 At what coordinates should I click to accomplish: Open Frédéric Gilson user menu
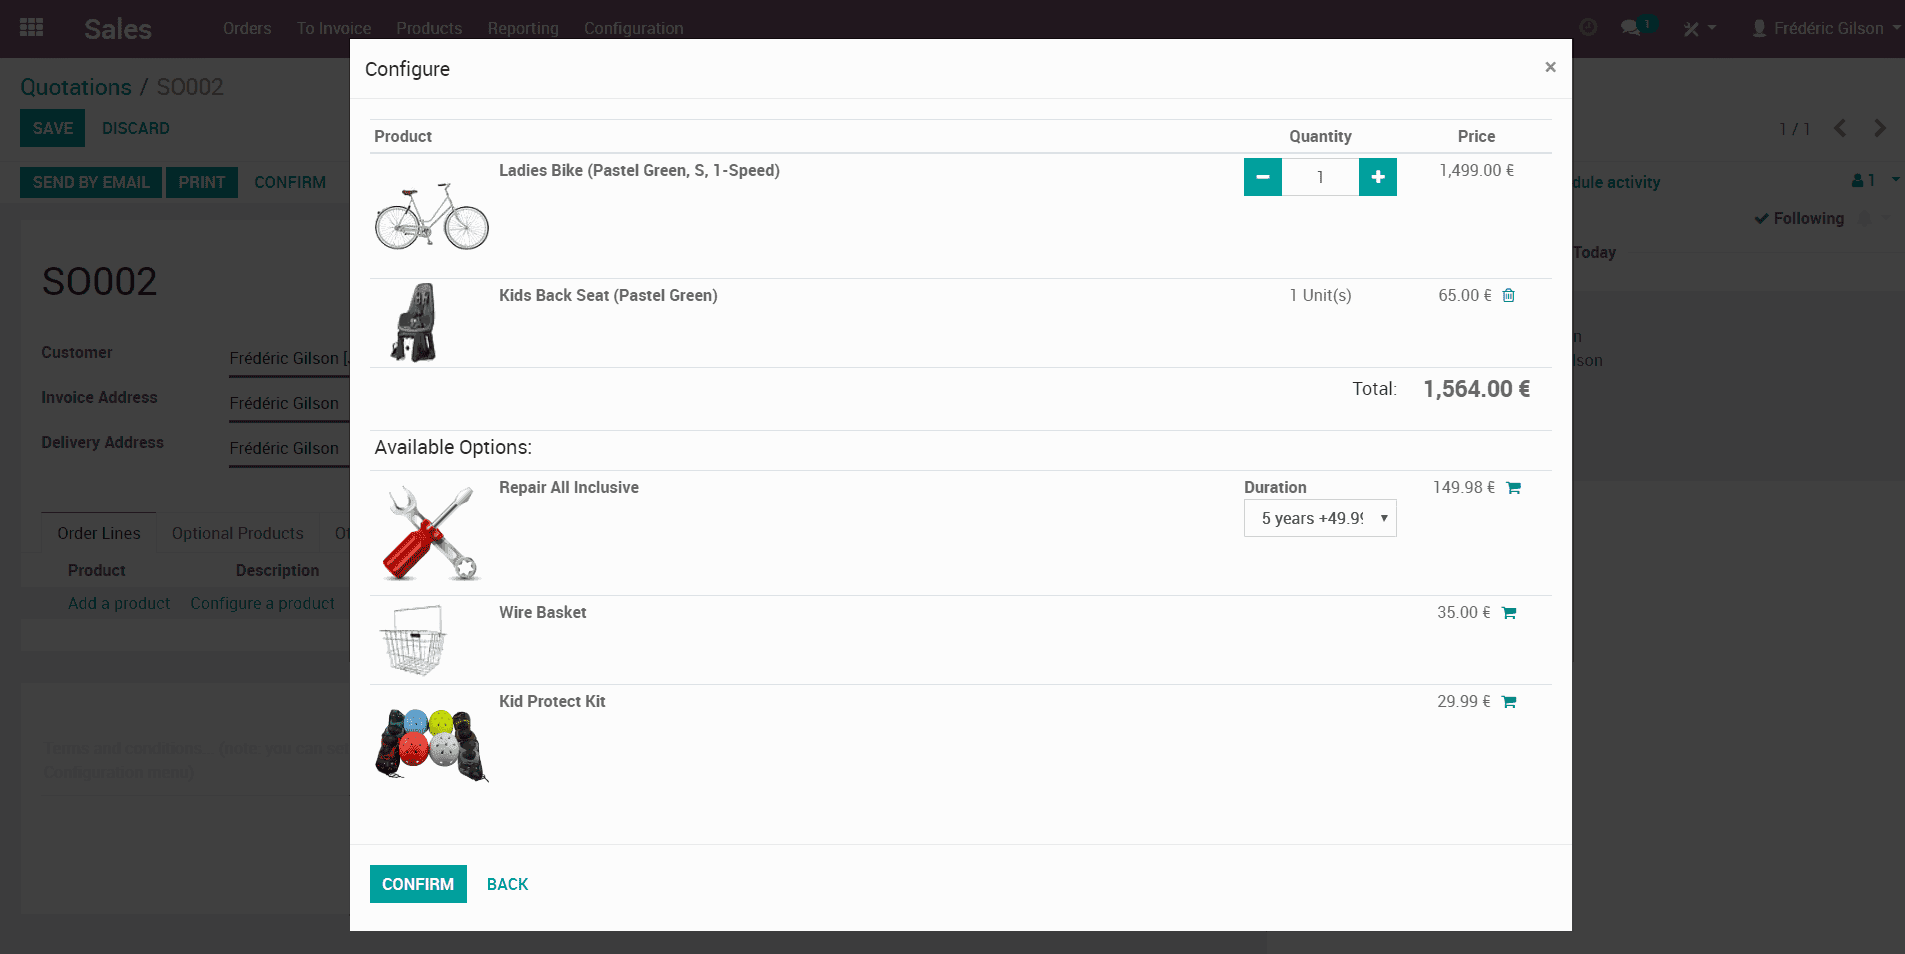point(1825,28)
